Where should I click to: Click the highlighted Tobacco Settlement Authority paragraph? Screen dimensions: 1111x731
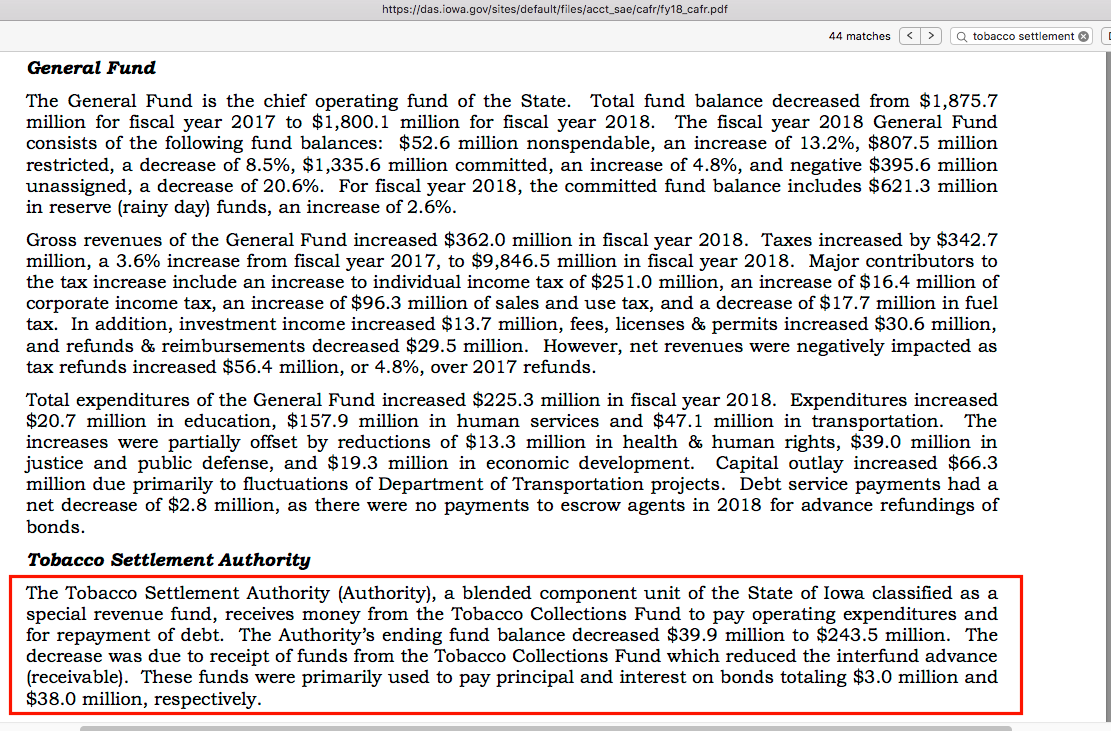coord(512,645)
